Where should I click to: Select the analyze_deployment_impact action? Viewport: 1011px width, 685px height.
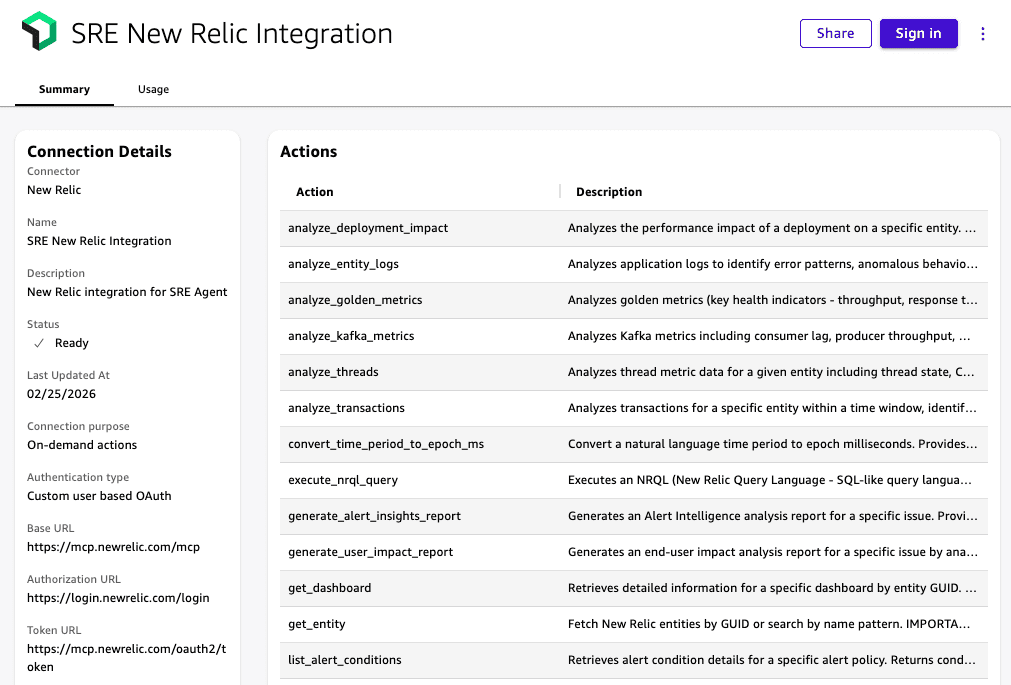(x=368, y=228)
